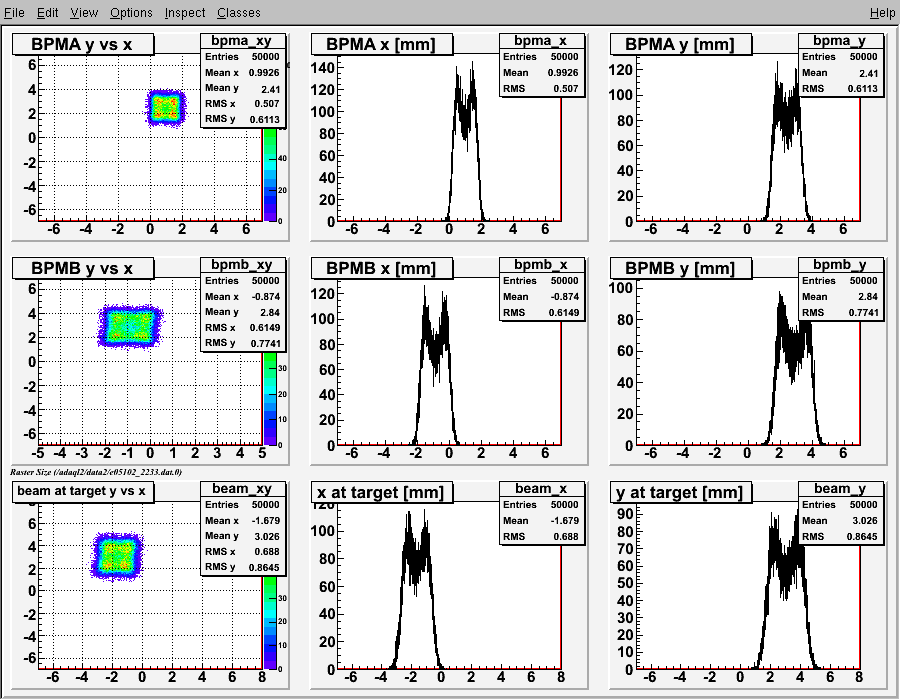Image resolution: width=900 pixels, height=700 pixels.
Task: Click the BPMA 2D beam spot
Action: [165, 107]
